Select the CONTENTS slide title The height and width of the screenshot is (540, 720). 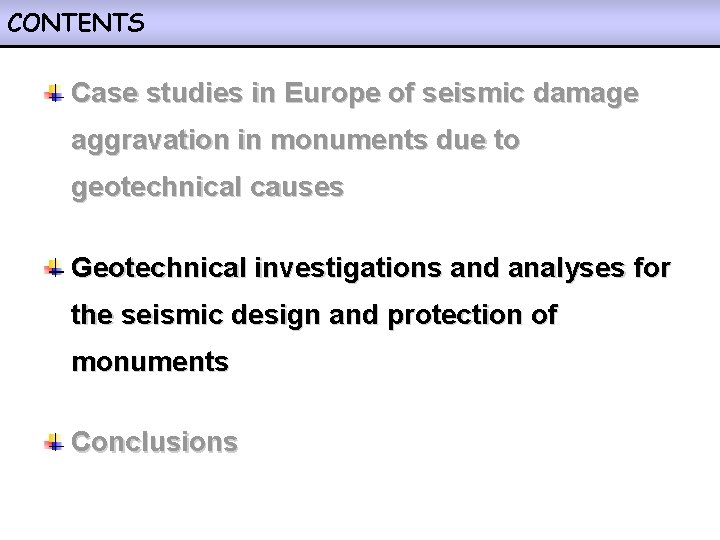point(76,23)
